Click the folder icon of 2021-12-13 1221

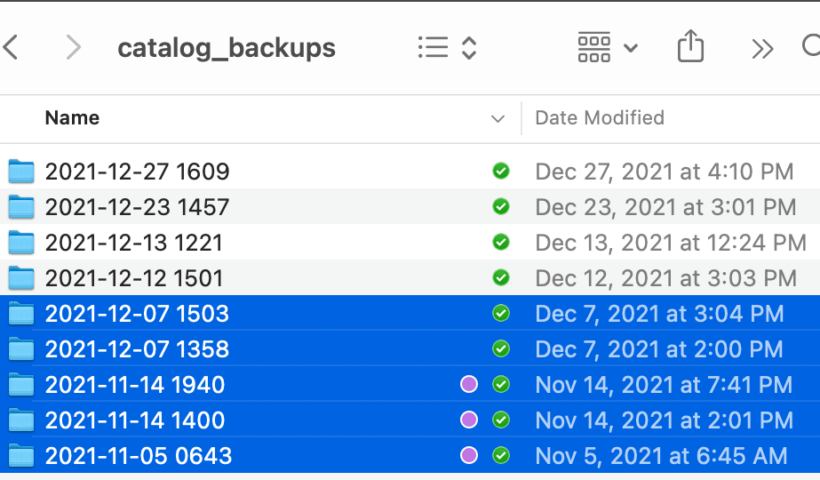pos(21,243)
